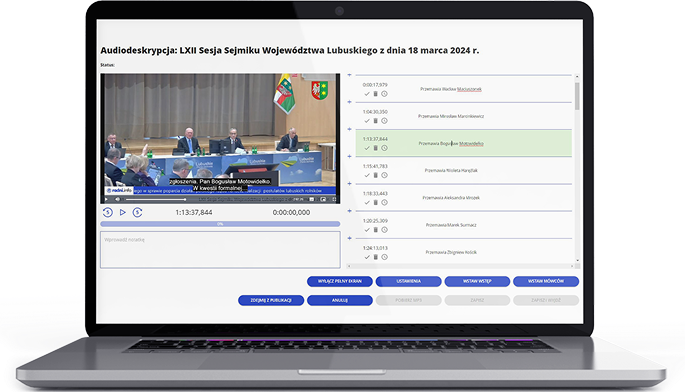
Task: Edit the text of the highlighted 1:13:37,844 entry
Action: point(451,143)
